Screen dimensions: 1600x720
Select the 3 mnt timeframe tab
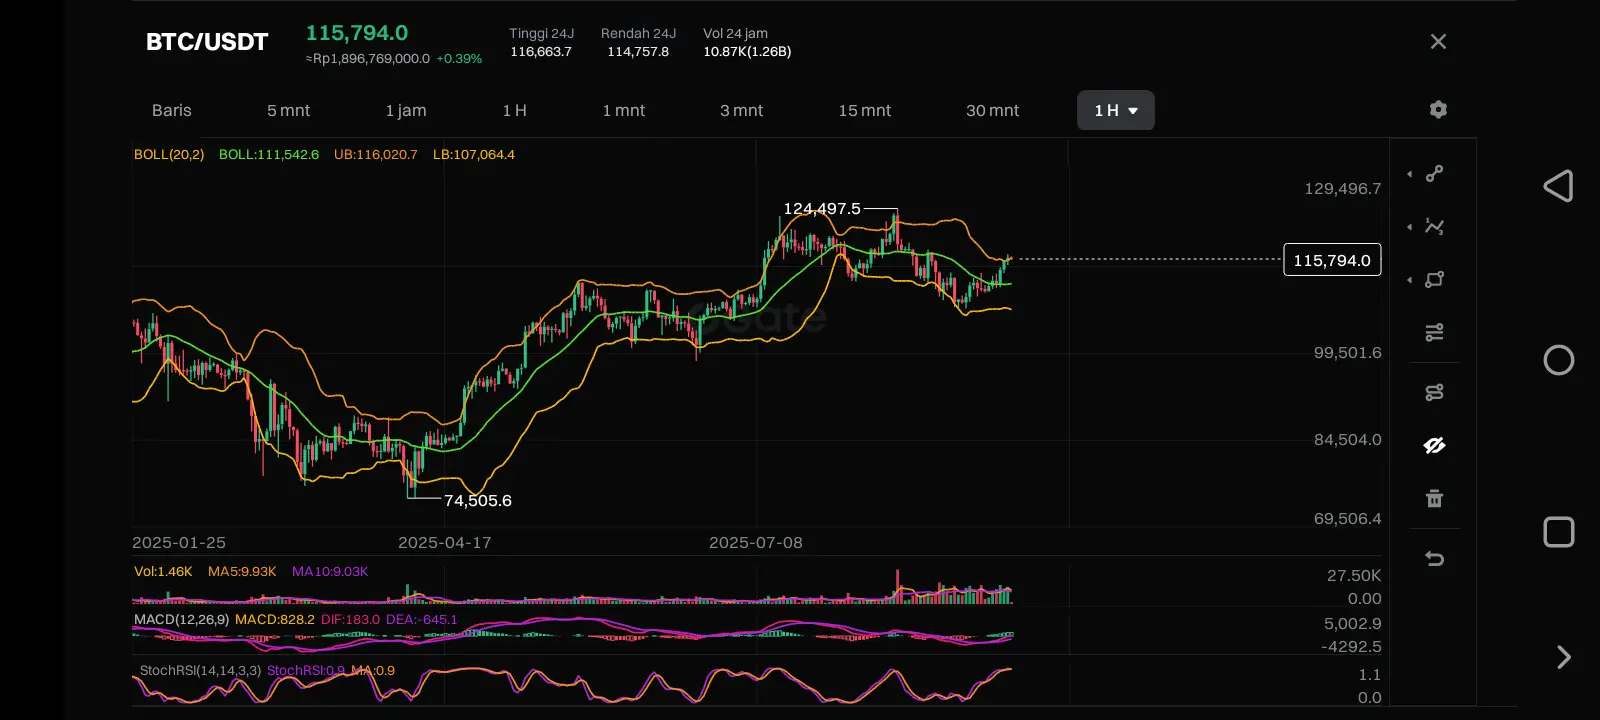click(x=741, y=110)
